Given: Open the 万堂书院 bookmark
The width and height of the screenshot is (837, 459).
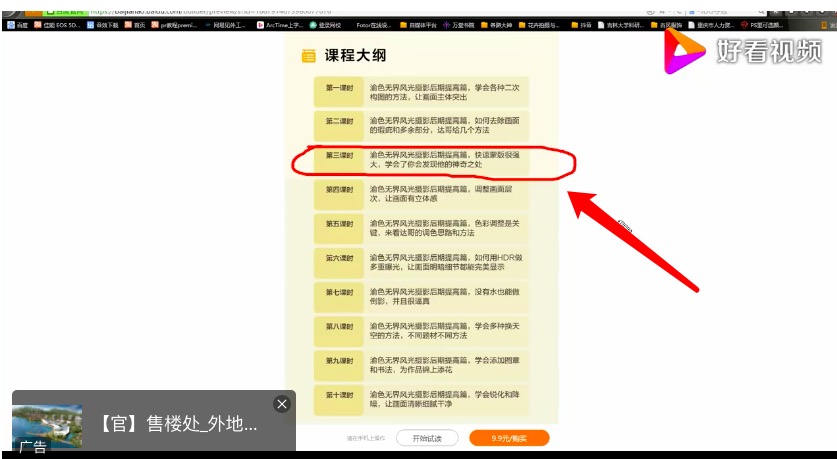Looking at the screenshot, I should coord(459,25).
